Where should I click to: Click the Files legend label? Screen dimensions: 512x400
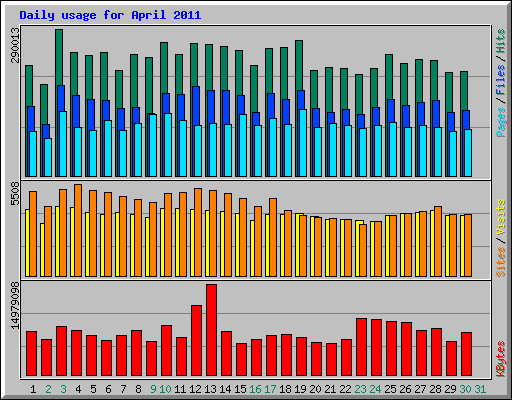click(x=501, y=79)
